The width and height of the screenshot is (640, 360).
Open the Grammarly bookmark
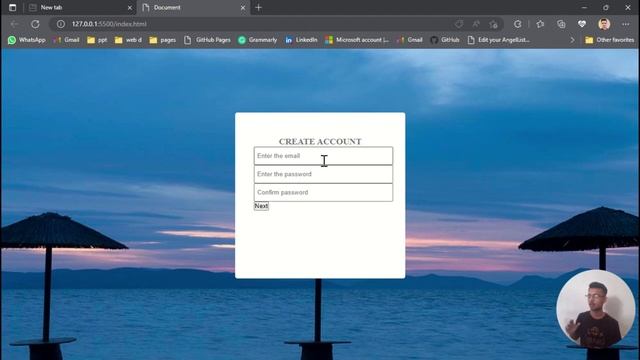258,40
